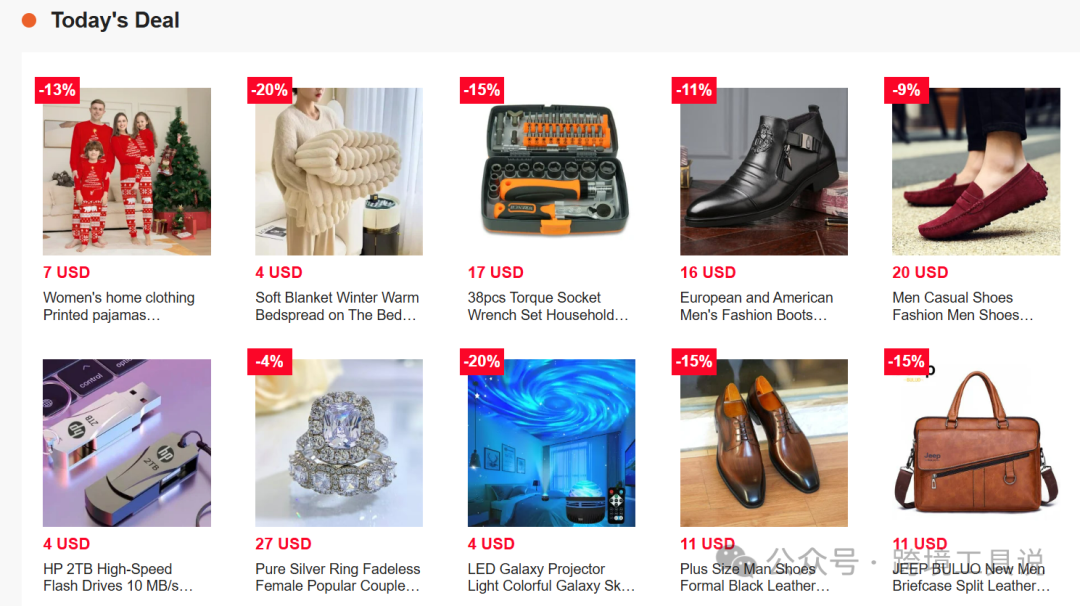Screen dimensions: 1080x606
Task: Open the LED galaxy projector image
Action: pyautogui.click(x=551, y=443)
